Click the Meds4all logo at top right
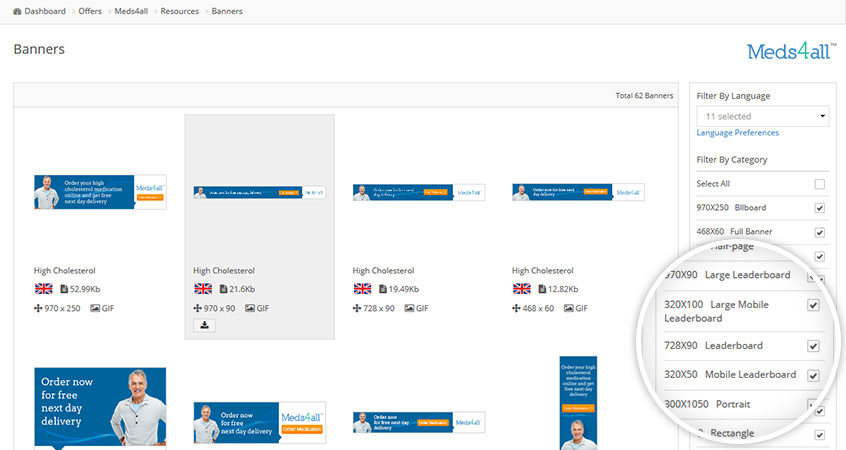 coord(791,52)
